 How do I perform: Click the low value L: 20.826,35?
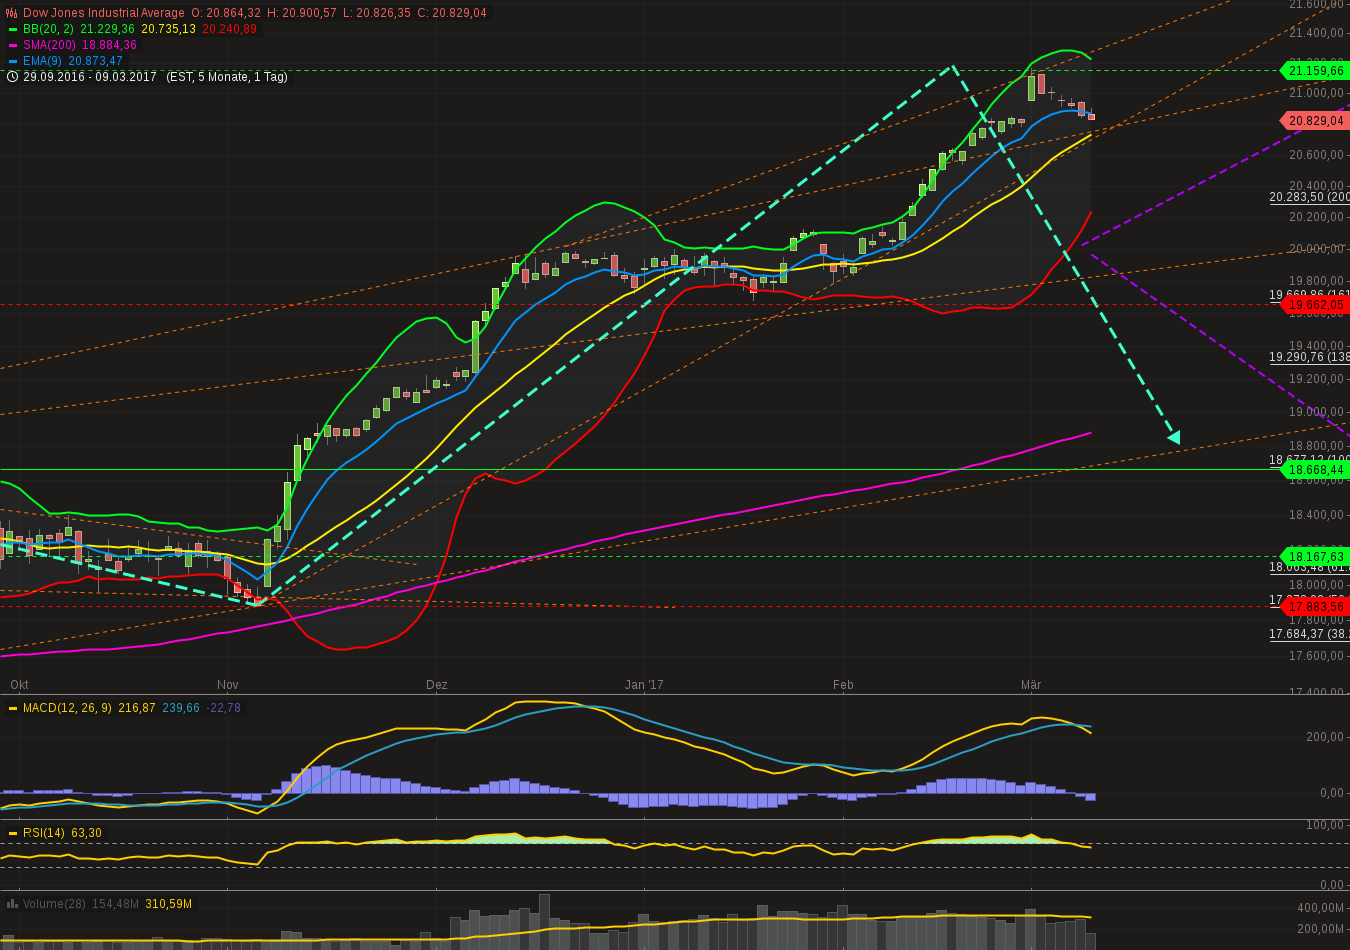(x=376, y=13)
